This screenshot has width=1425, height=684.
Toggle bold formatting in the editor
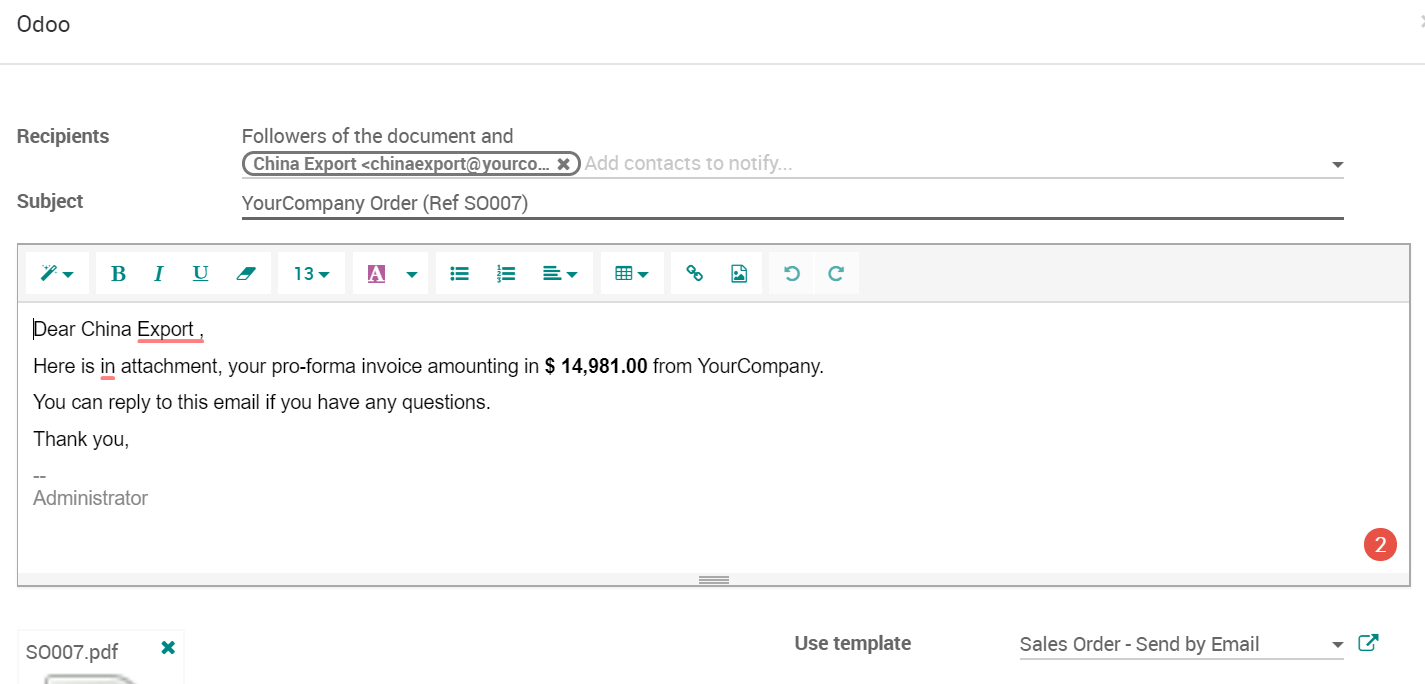pos(118,274)
